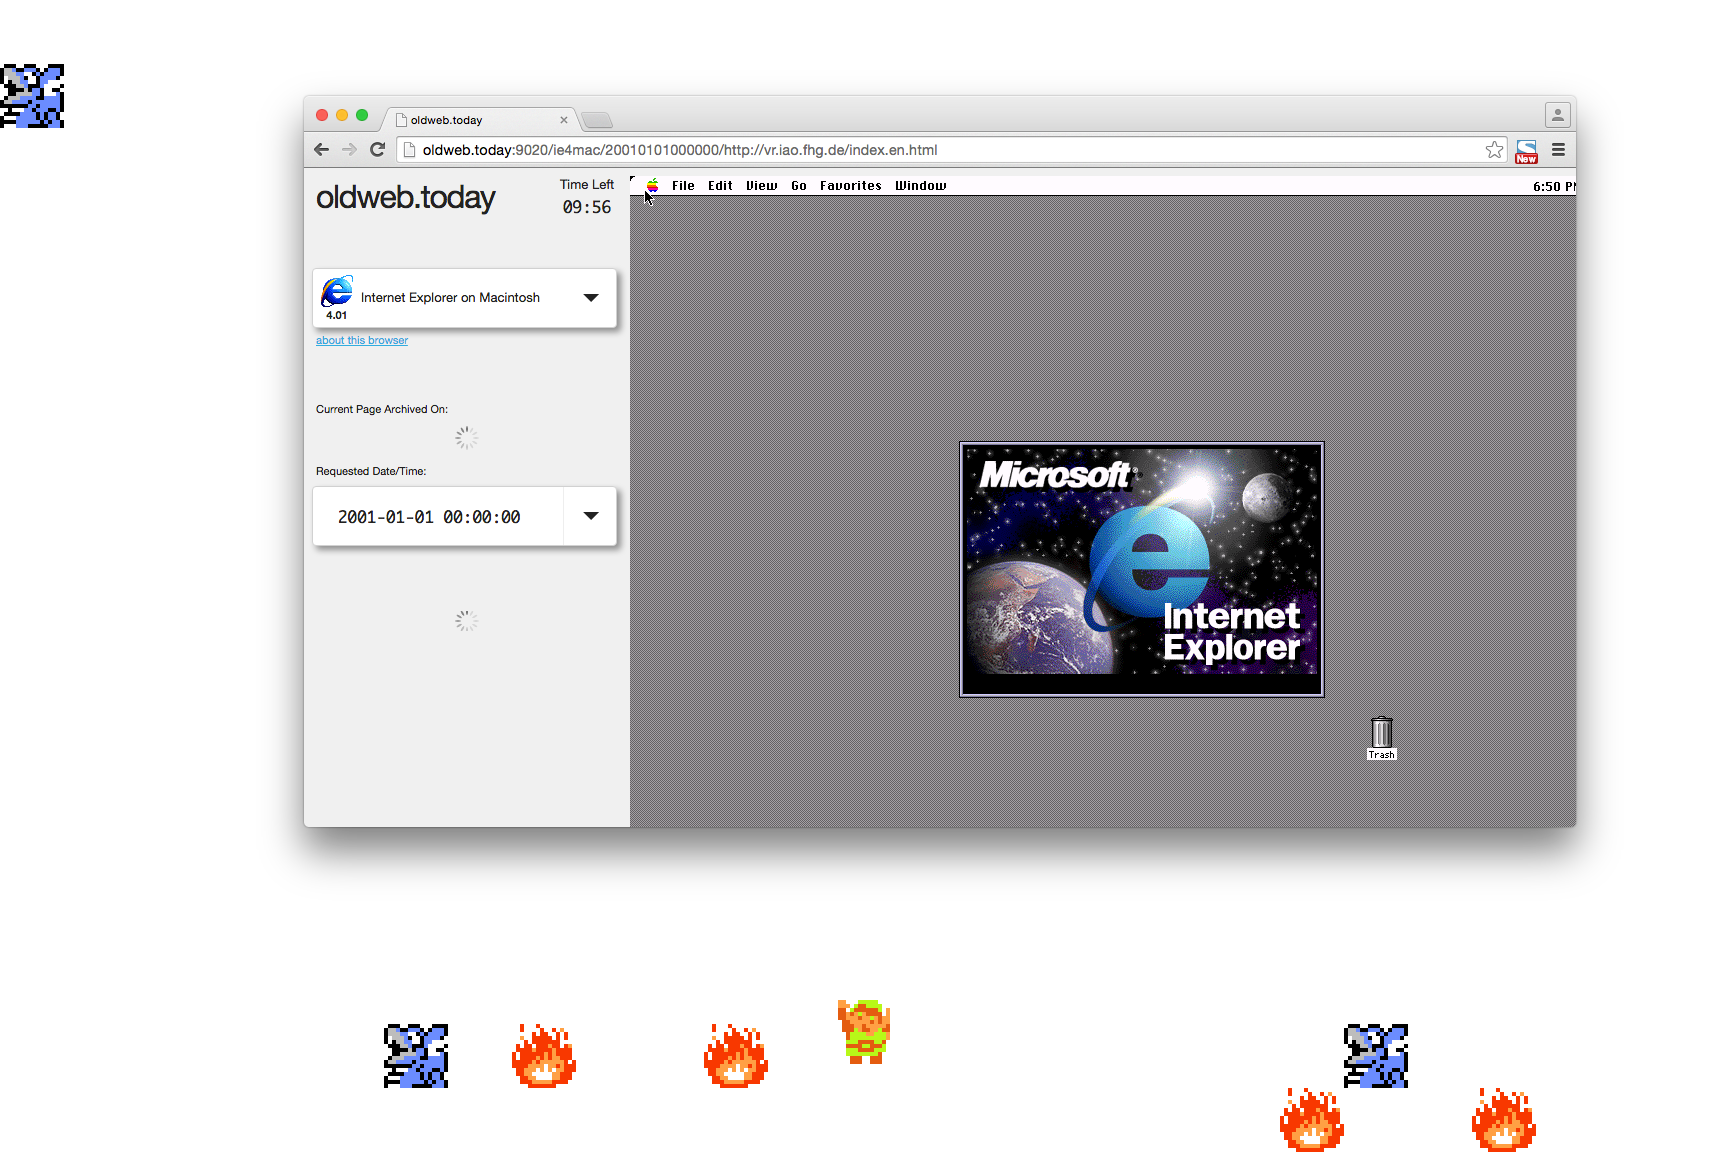1728x1152 pixels.
Task: Click the 2001-01-01 00:00:00 date field
Action: coord(438,516)
